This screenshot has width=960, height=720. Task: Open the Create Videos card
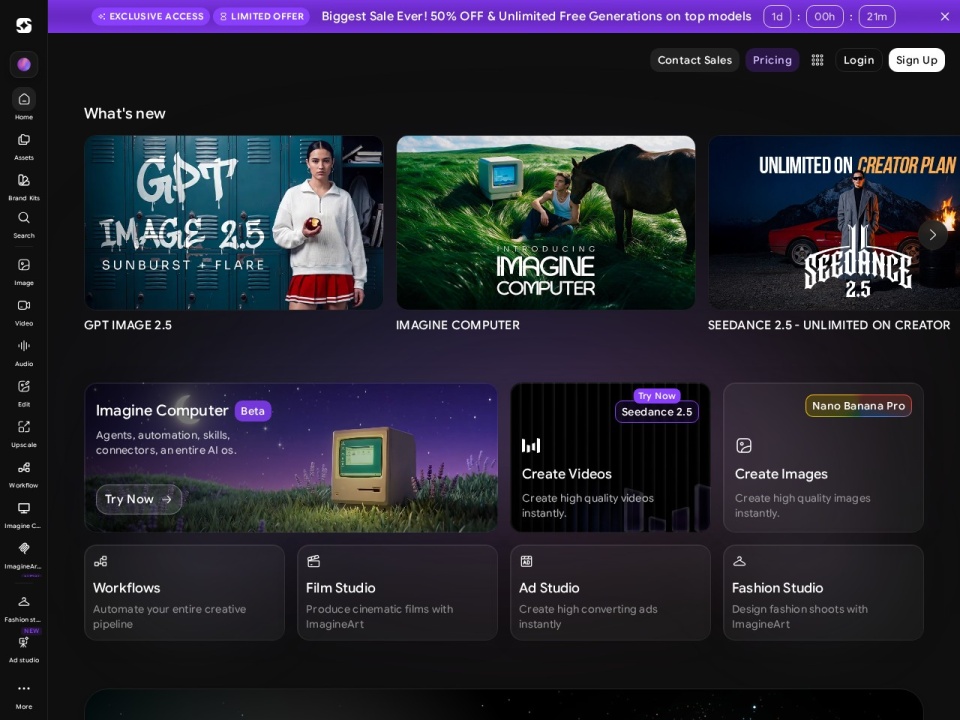610,457
